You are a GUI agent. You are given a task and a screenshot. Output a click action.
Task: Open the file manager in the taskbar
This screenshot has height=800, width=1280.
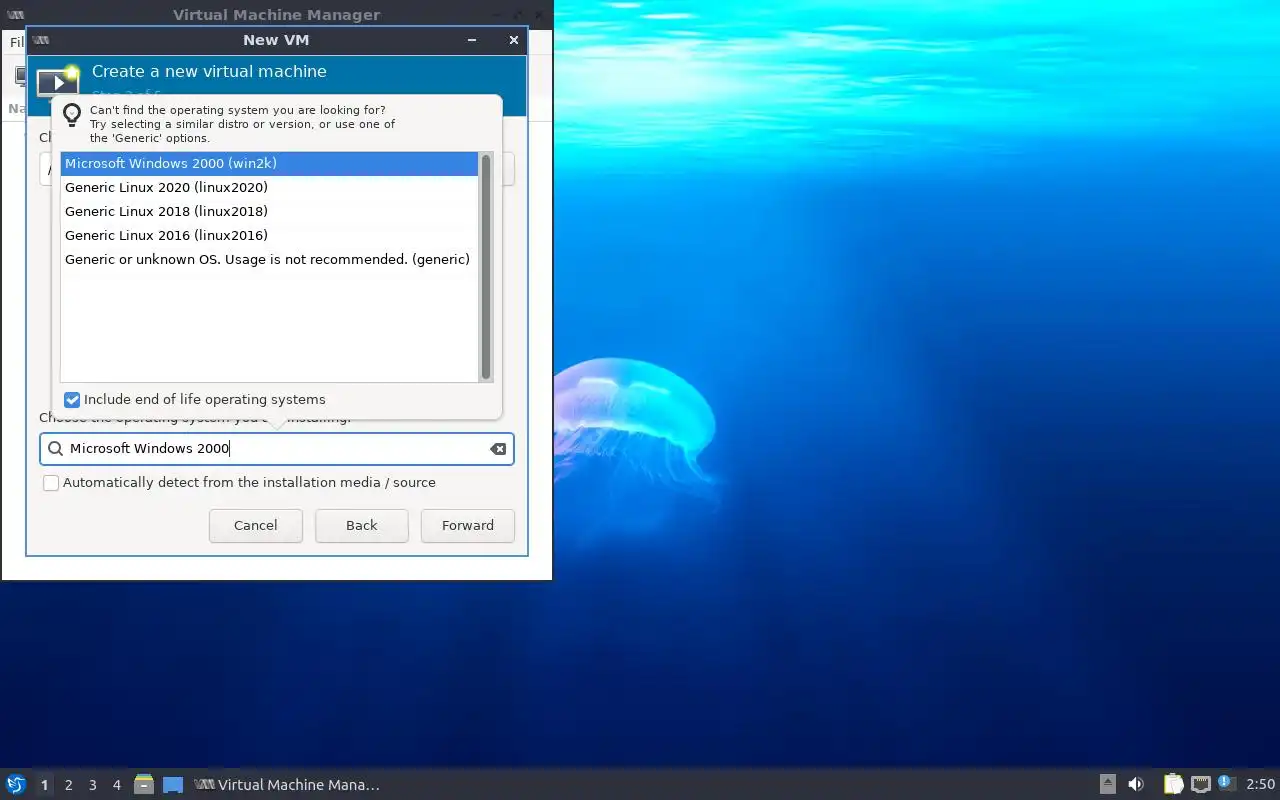tap(144, 785)
